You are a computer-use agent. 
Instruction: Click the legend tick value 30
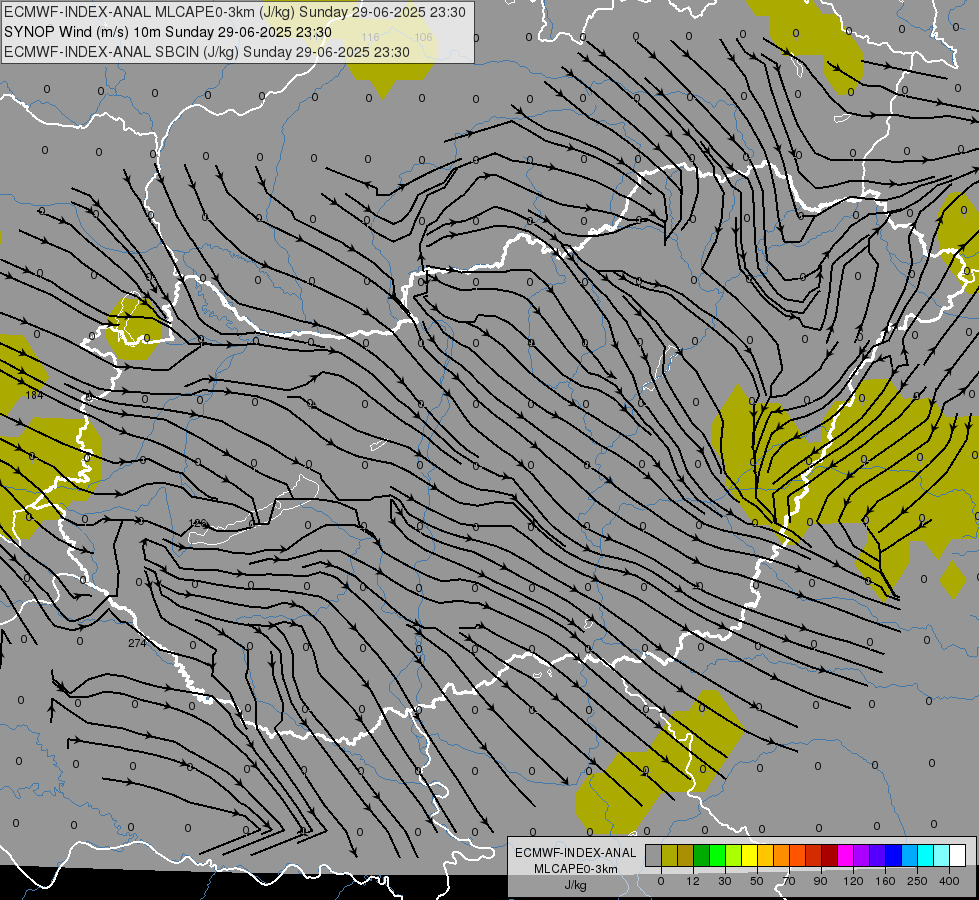(x=725, y=881)
